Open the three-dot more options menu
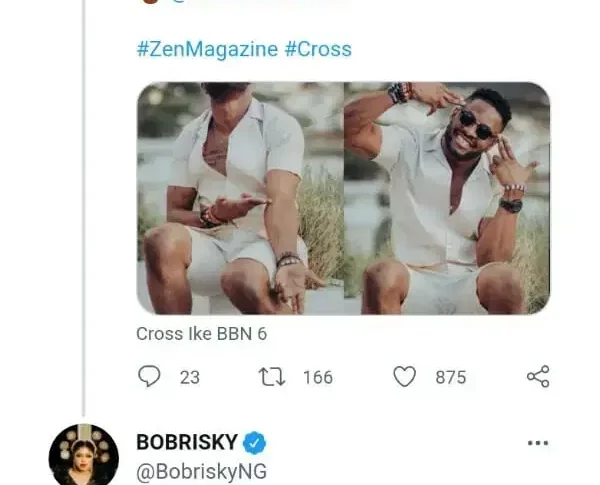Image resolution: width=600 pixels, height=485 pixels. click(538, 443)
